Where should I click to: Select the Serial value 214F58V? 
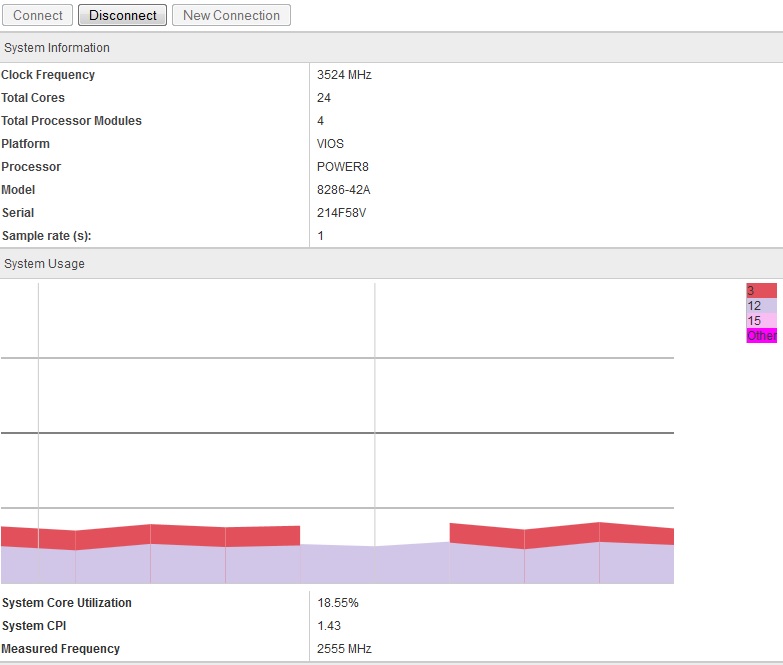point(342,213)
